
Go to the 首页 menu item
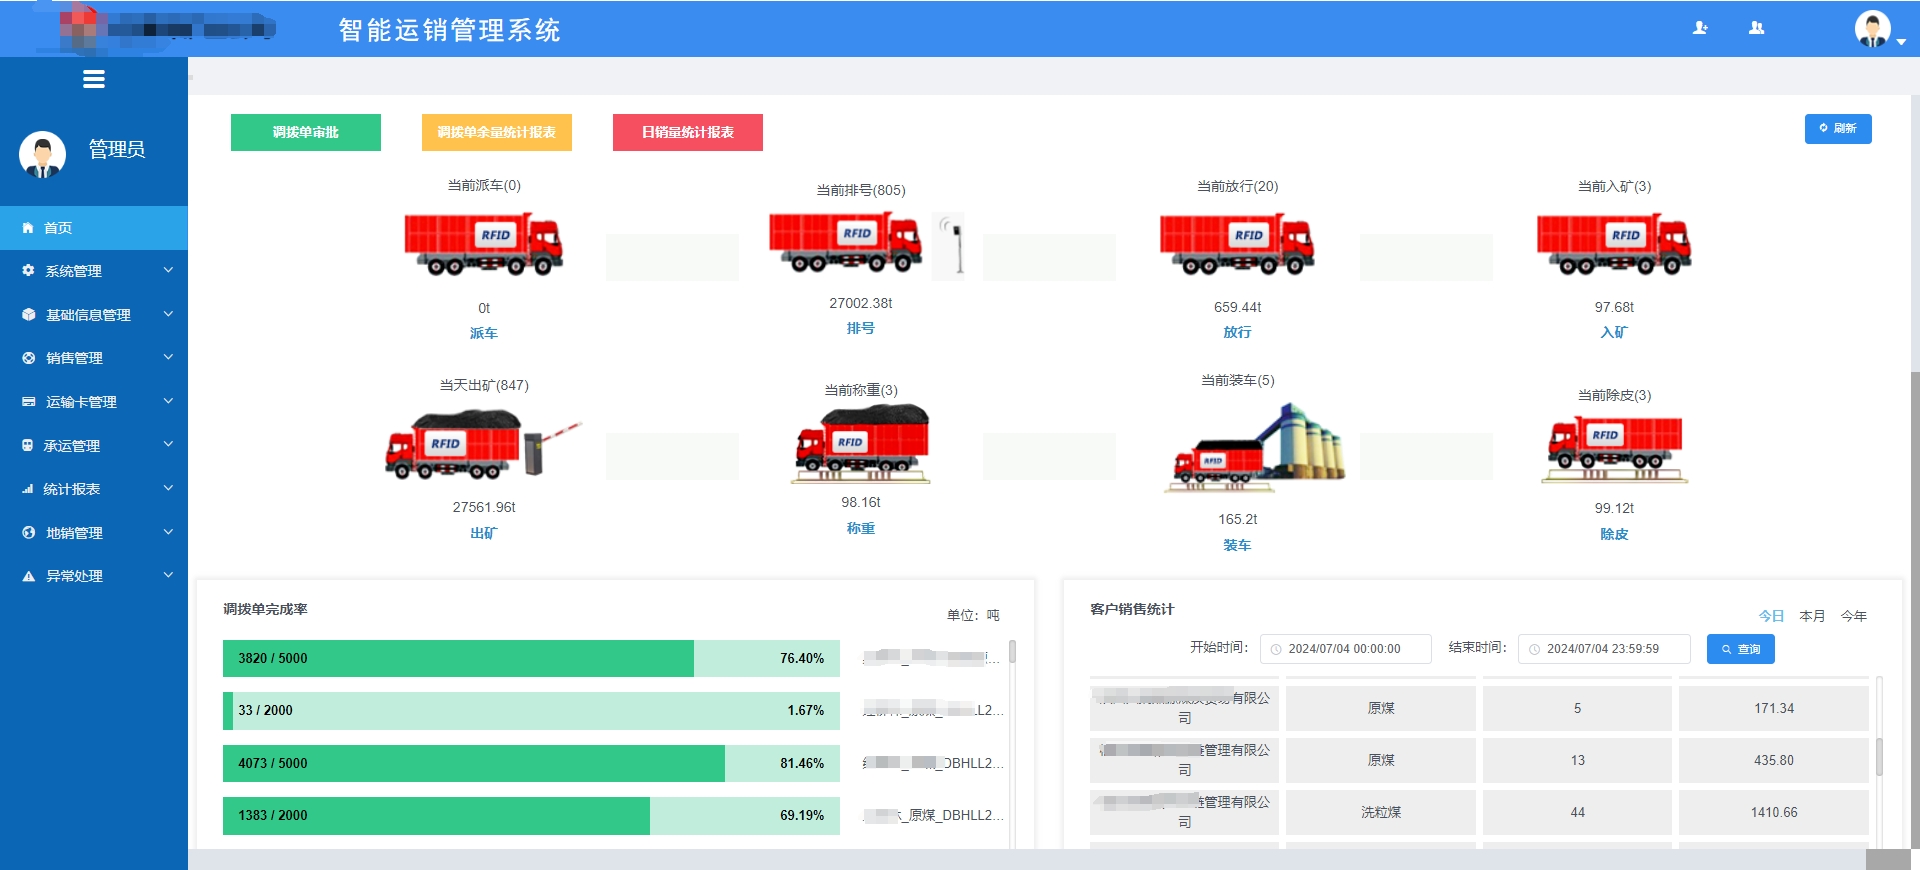[94, 228]
